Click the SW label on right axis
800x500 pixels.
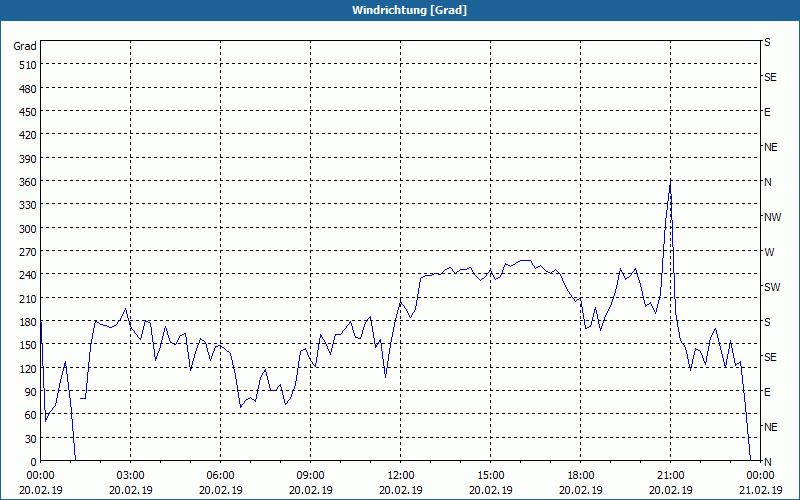pyautogui.click(x=772, y=287)
